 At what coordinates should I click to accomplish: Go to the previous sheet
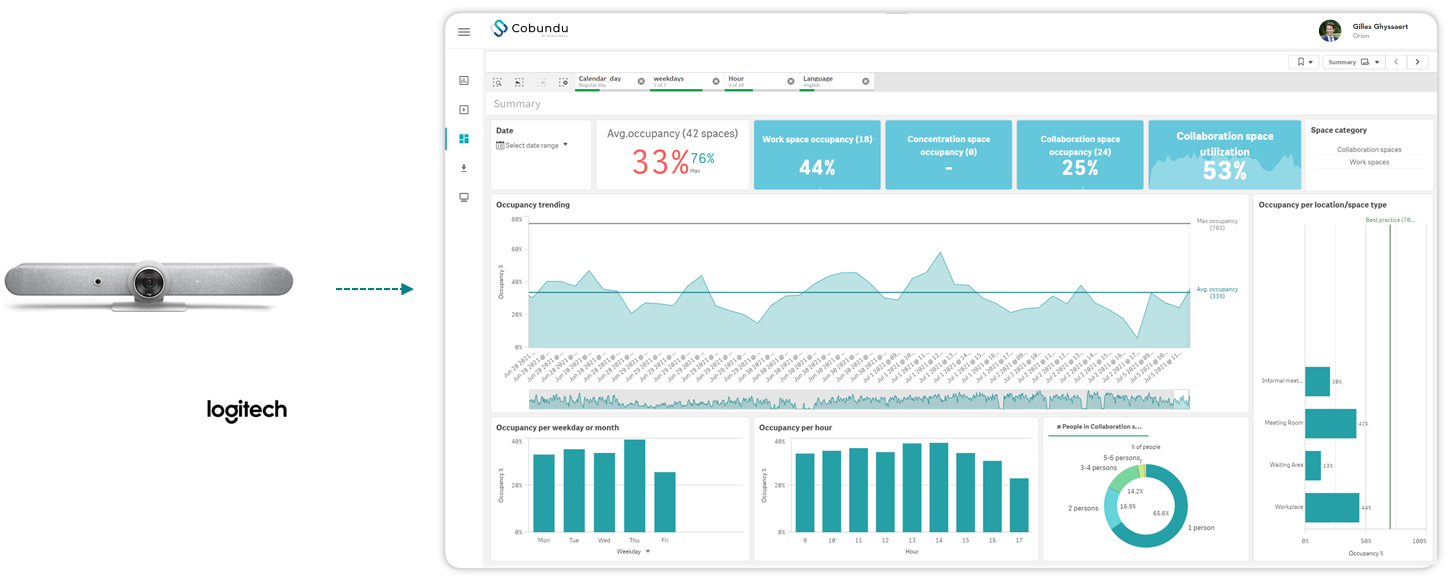[x=1397, y=62]
